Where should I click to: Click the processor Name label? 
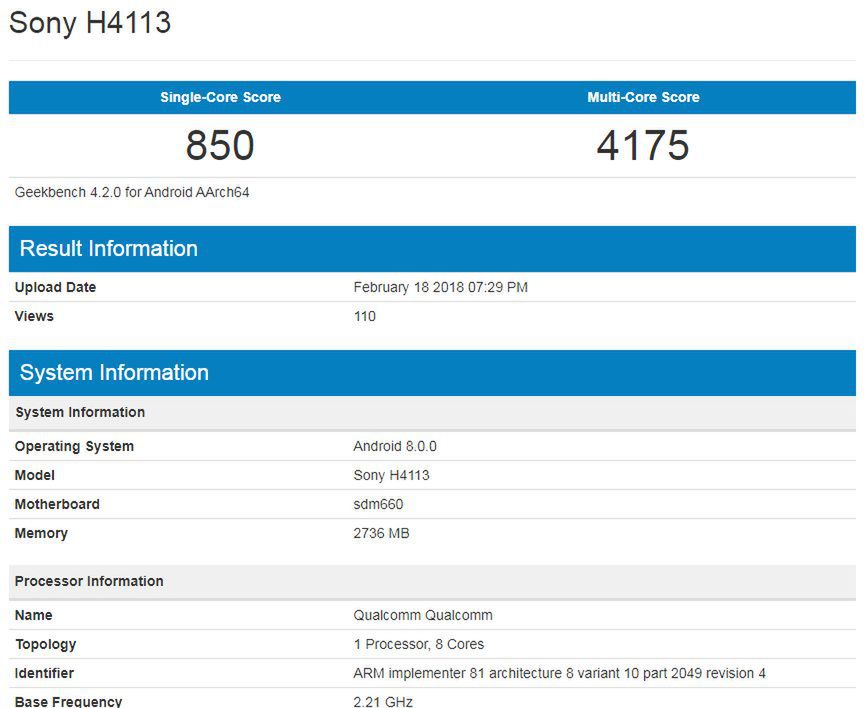34,615
